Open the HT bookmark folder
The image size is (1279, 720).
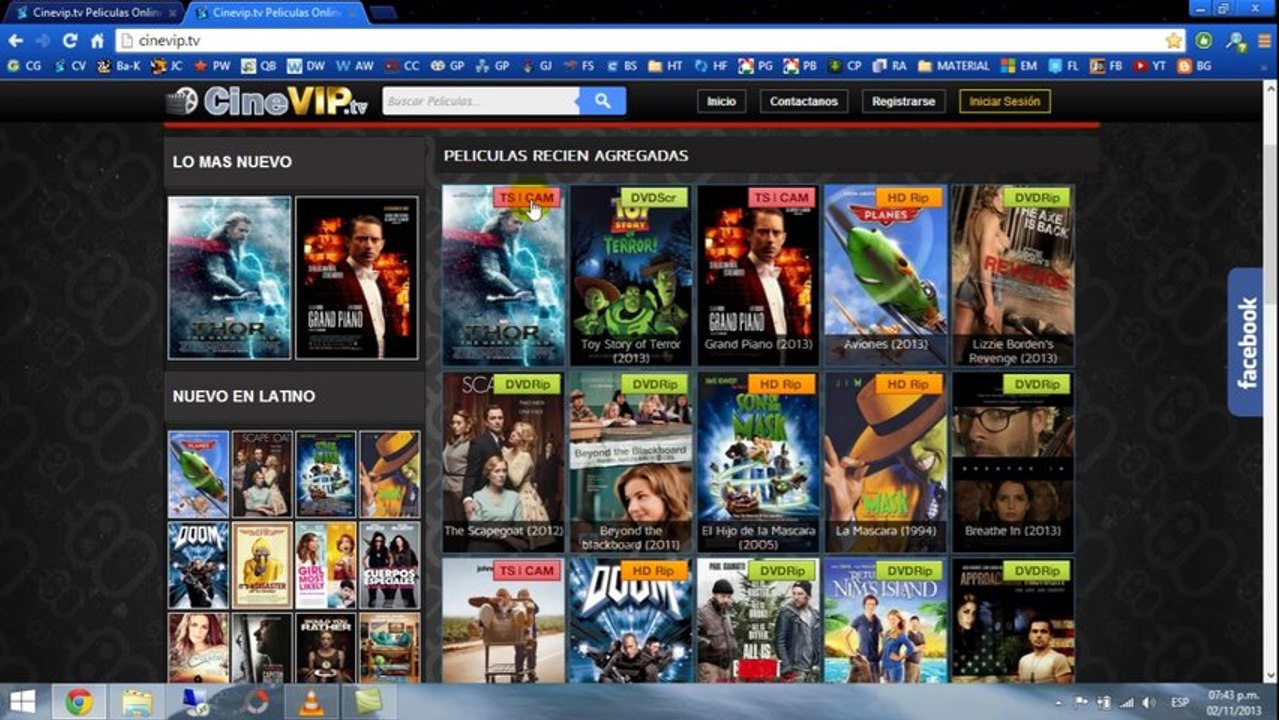[665, 66]
